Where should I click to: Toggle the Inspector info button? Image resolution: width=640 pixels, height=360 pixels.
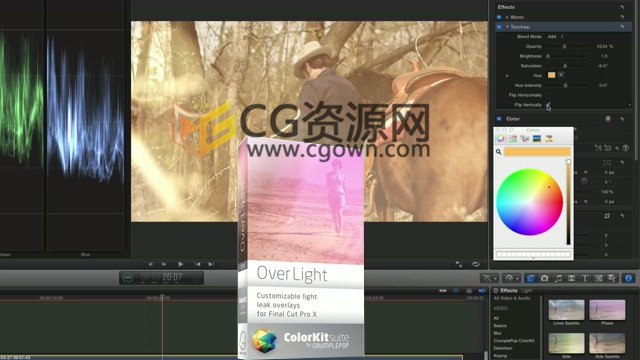(629, 278)
